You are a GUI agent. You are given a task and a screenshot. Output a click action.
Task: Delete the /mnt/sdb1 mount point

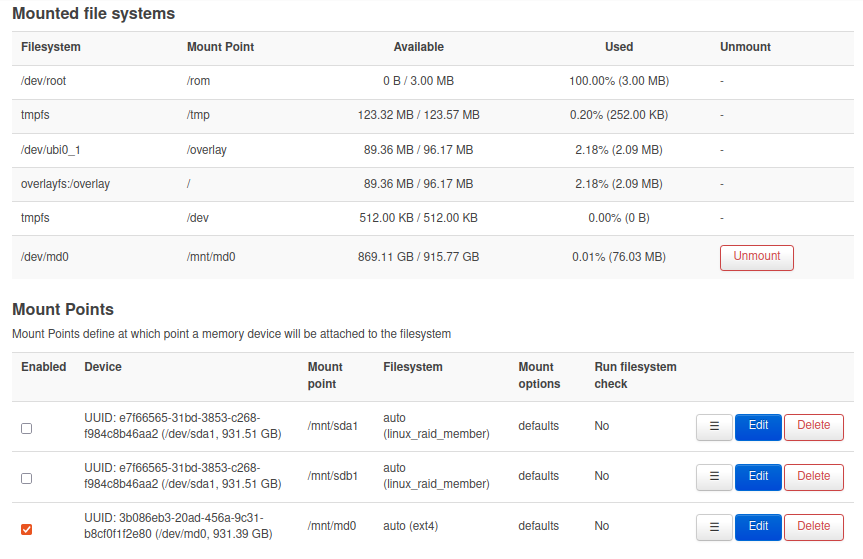(813, 477)
